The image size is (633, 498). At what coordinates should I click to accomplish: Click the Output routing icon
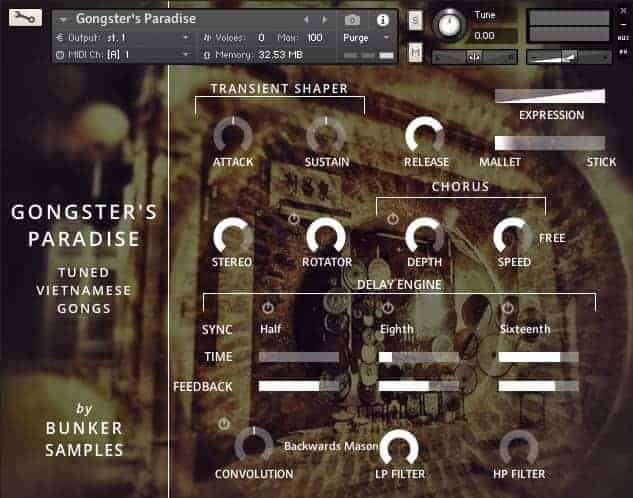click(60, 38)
